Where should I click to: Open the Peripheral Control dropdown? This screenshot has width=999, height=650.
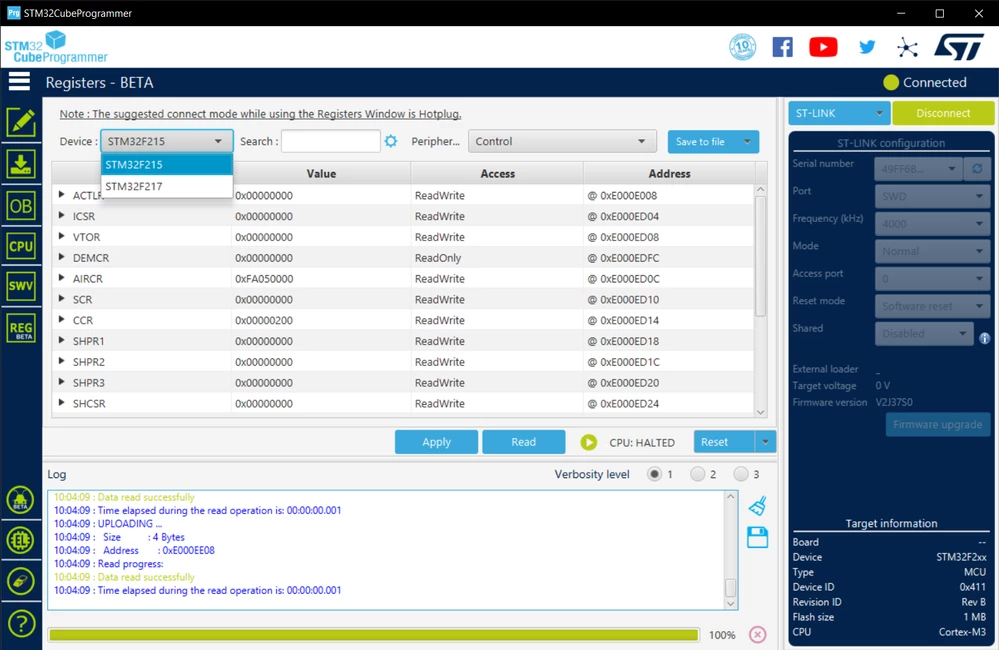pyautogui.click(x=562, y=141)
